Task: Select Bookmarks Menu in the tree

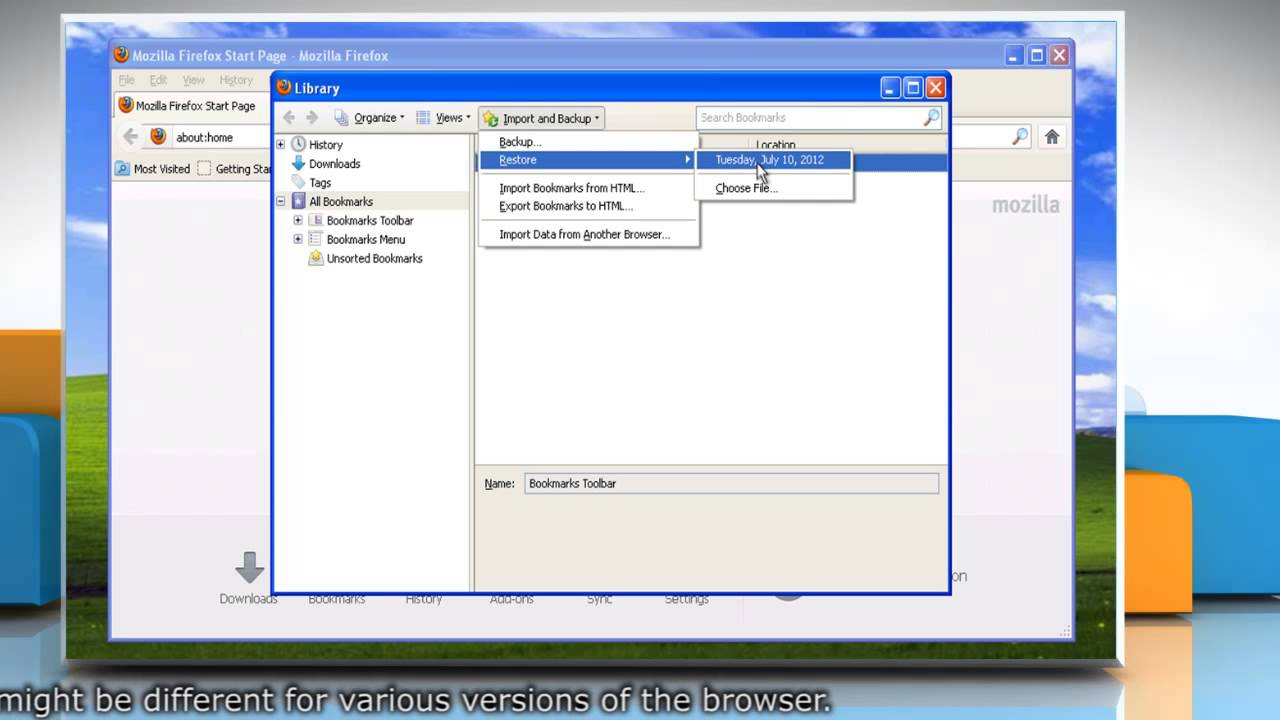Action: click(366, 240)
